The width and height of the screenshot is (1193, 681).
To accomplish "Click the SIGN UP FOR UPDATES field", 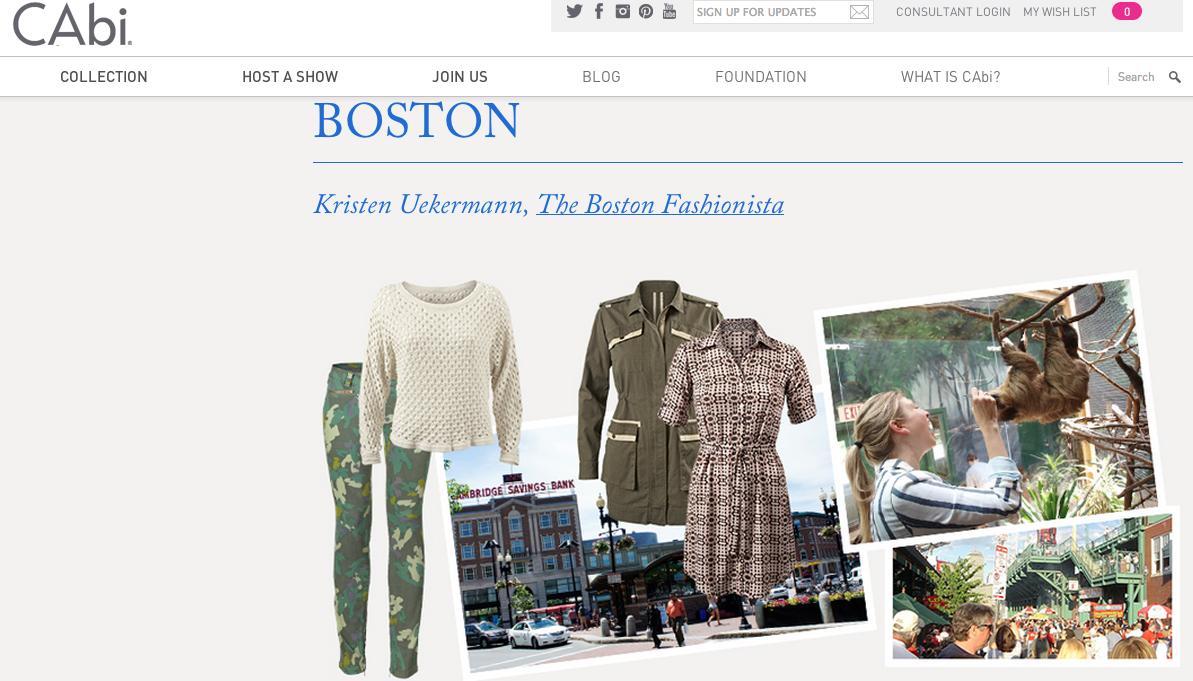I will click(x=766, y=11).
